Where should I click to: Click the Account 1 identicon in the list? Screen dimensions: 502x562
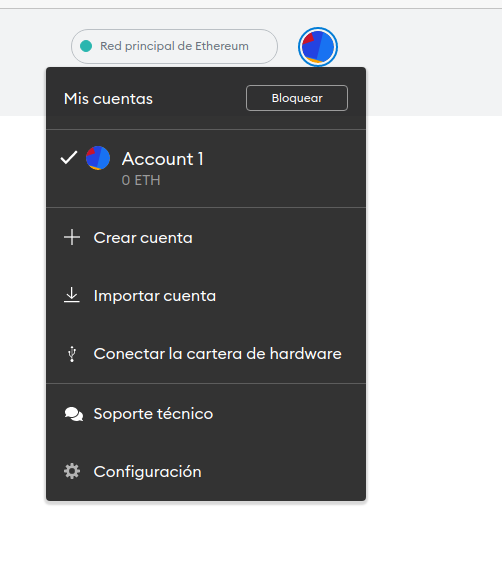(98, 158)
